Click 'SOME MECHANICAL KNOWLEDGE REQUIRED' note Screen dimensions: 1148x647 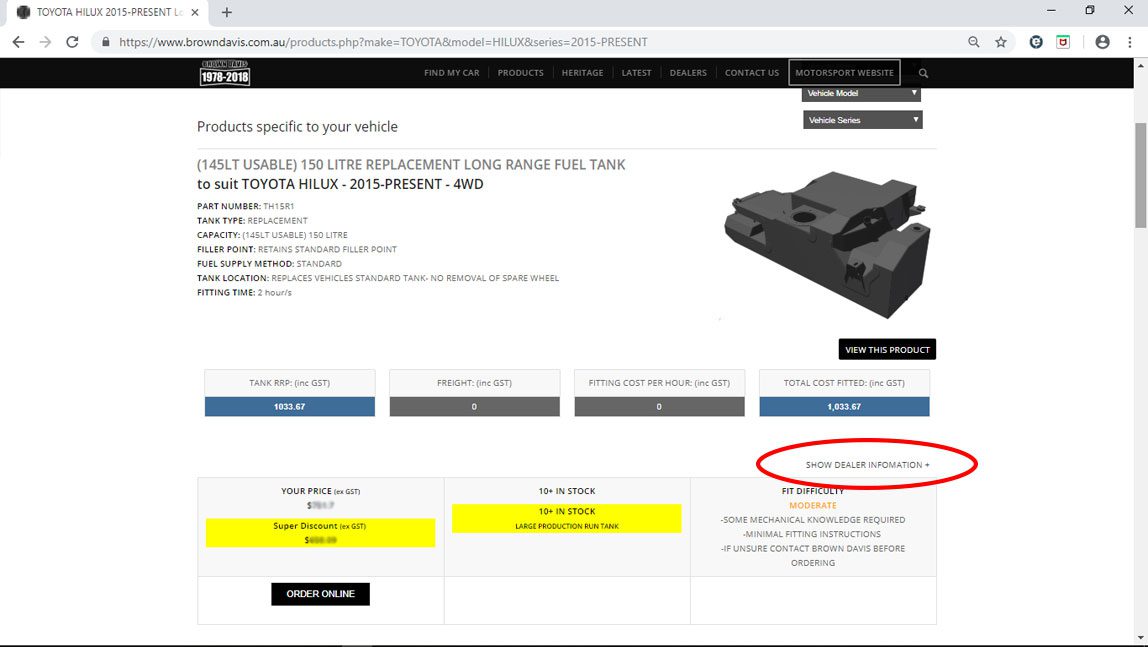[813, 520]
